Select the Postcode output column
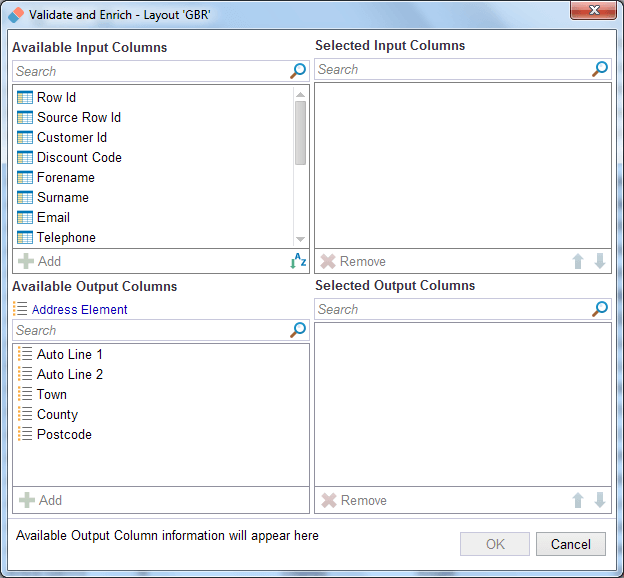The image size is (624, 578). coord(64,434)
